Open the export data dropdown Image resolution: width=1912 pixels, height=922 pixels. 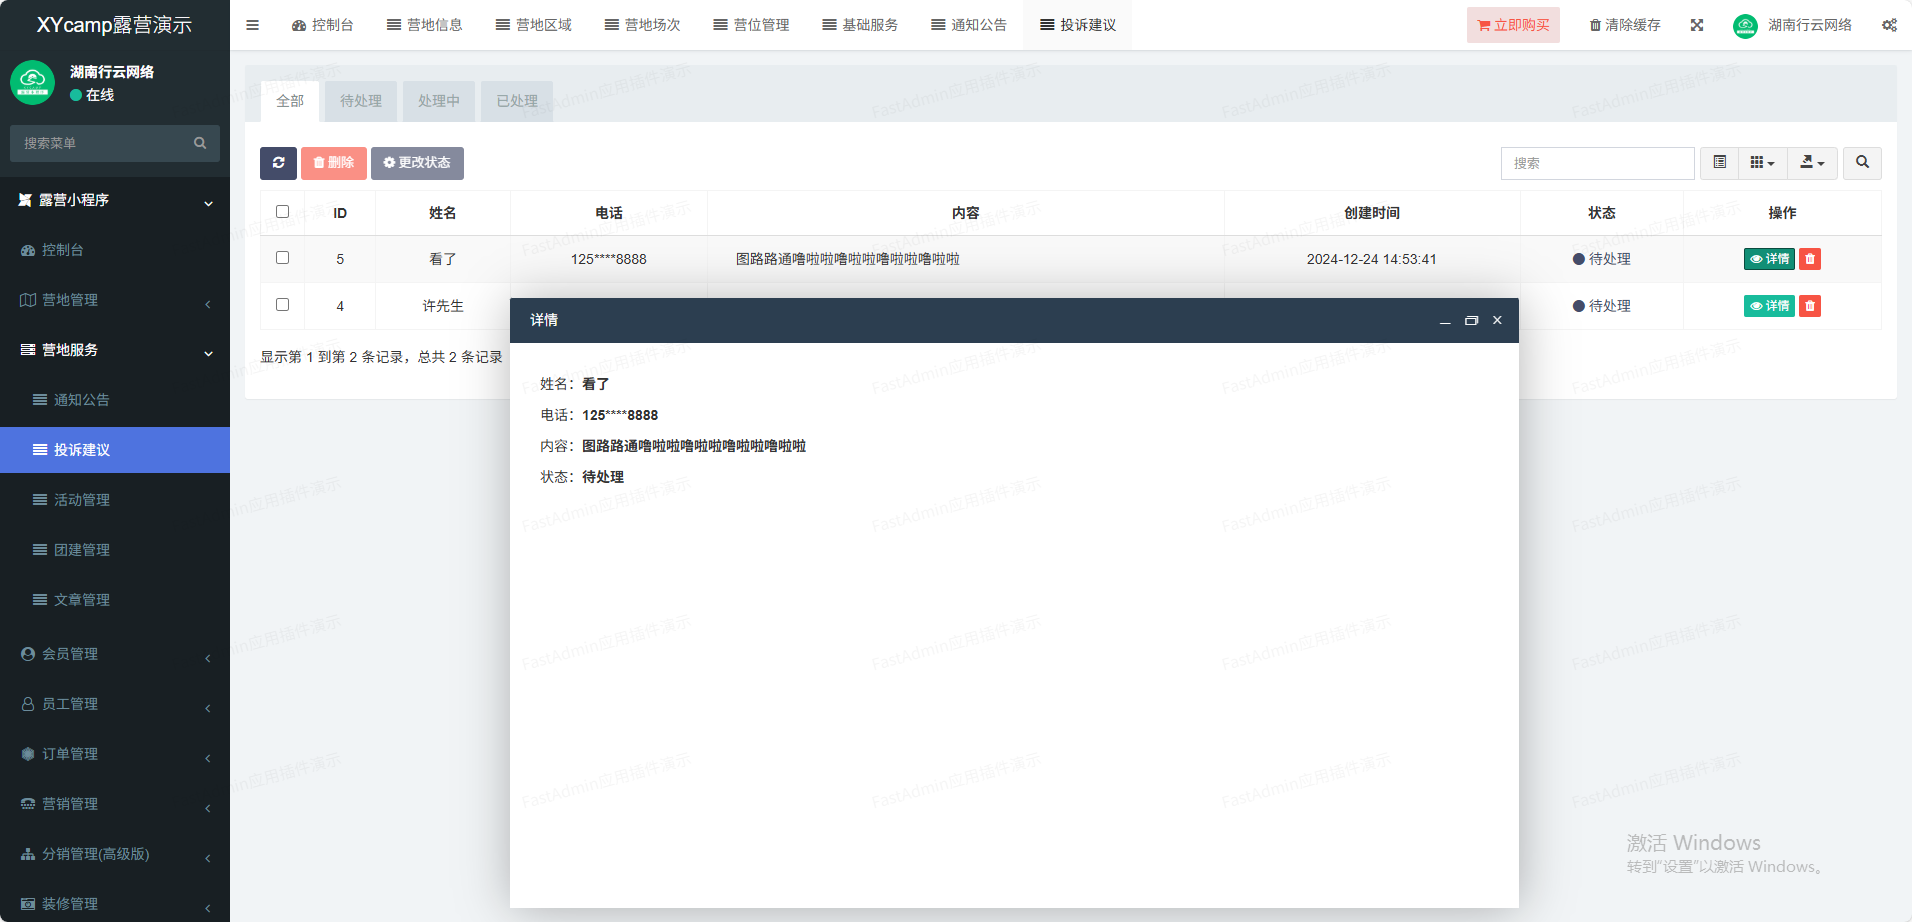tap(1812, 163)
